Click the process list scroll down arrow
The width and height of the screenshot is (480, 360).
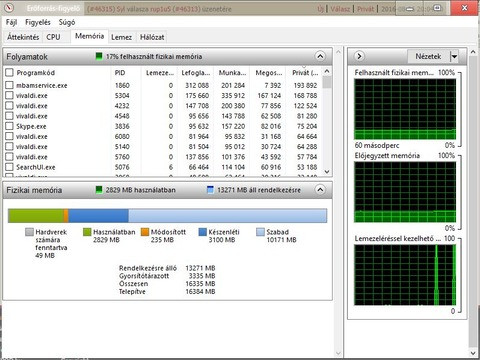tap(327, 172)
